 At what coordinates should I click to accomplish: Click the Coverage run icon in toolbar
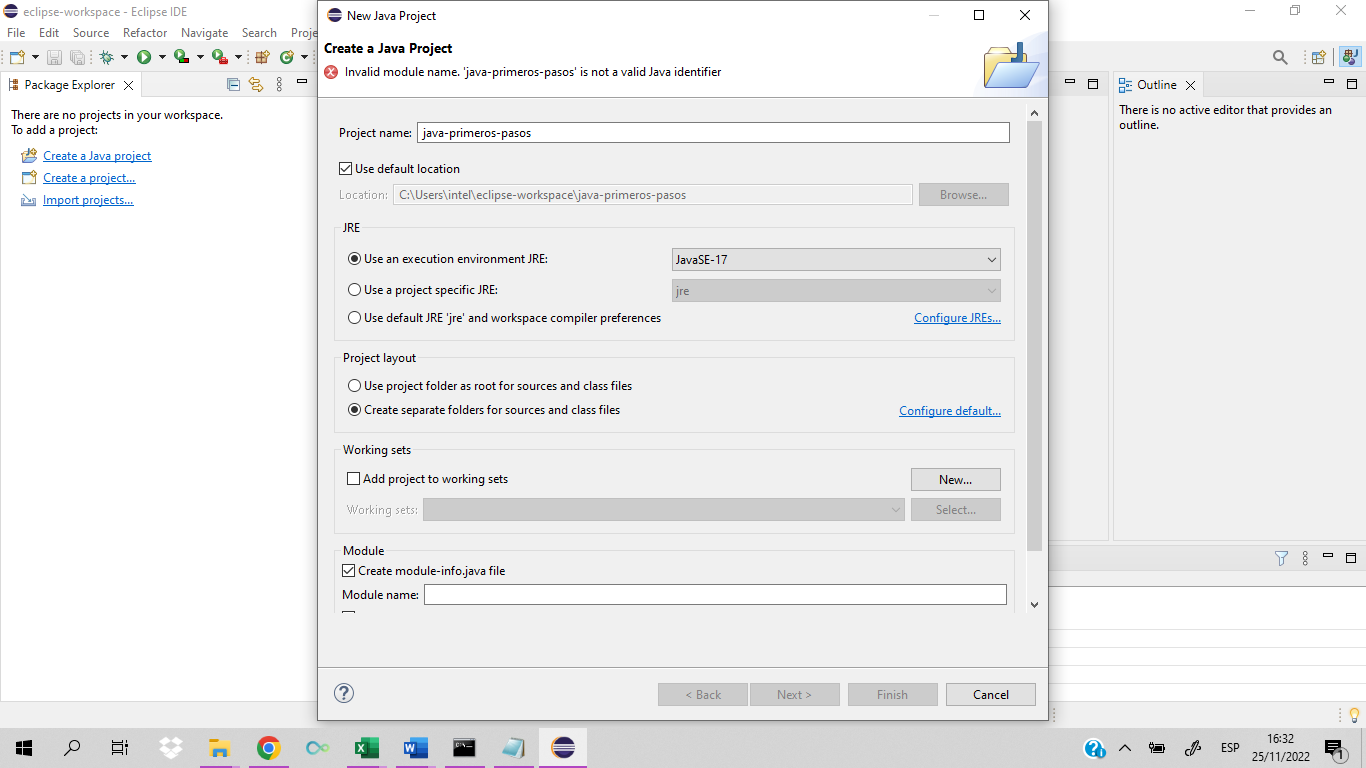pos(181,57)
